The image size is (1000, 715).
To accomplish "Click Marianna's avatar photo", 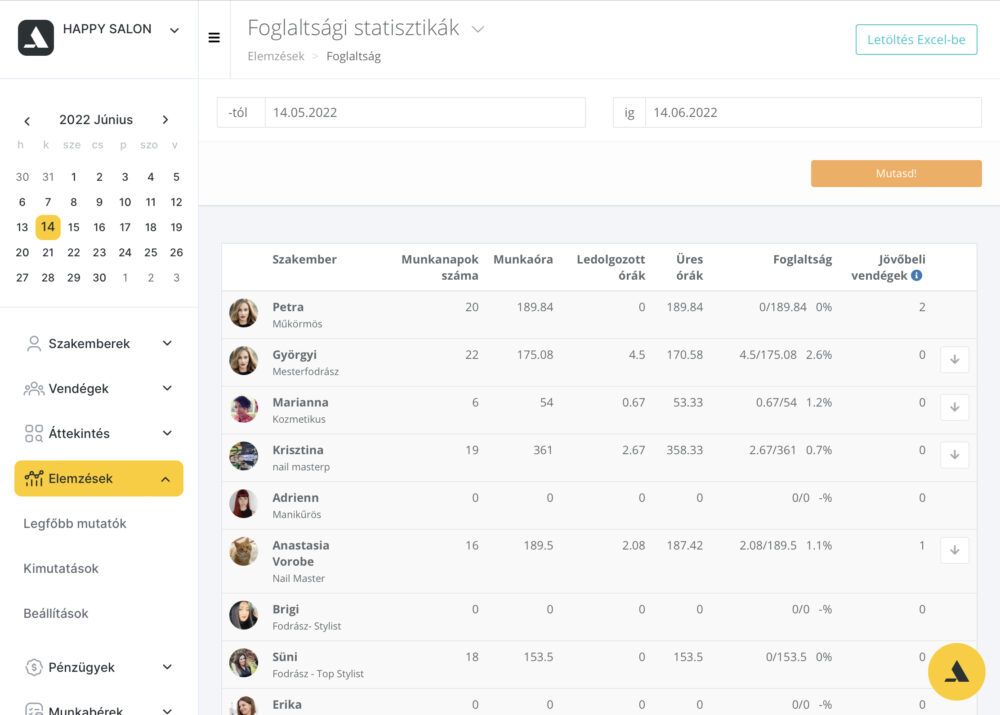I will 244,408.
